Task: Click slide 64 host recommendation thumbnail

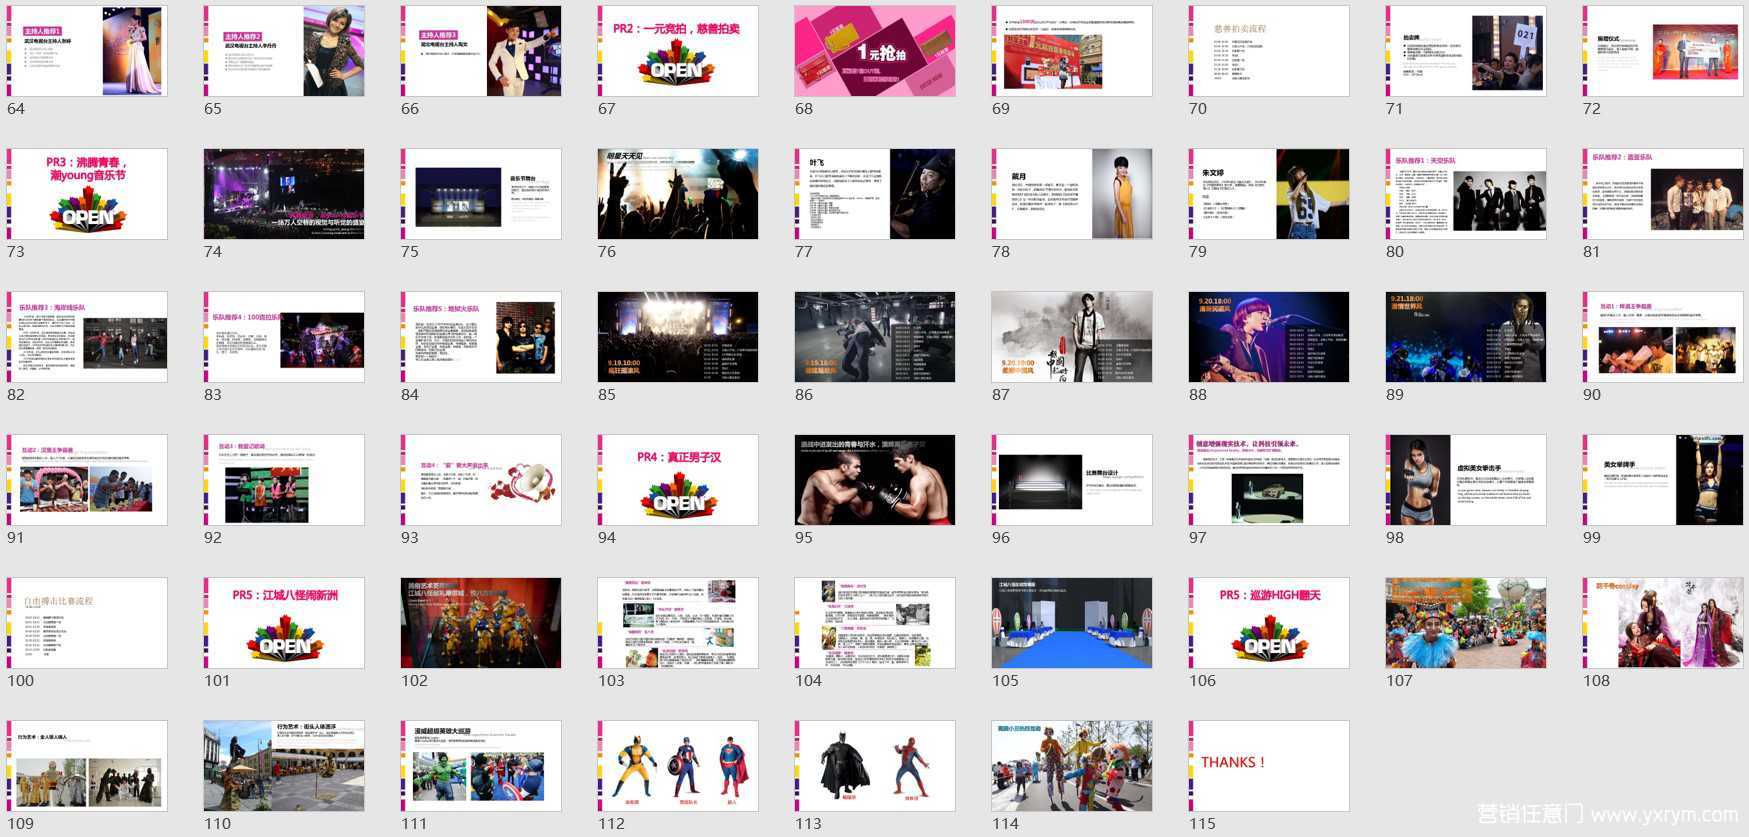Action: (87, 51)
